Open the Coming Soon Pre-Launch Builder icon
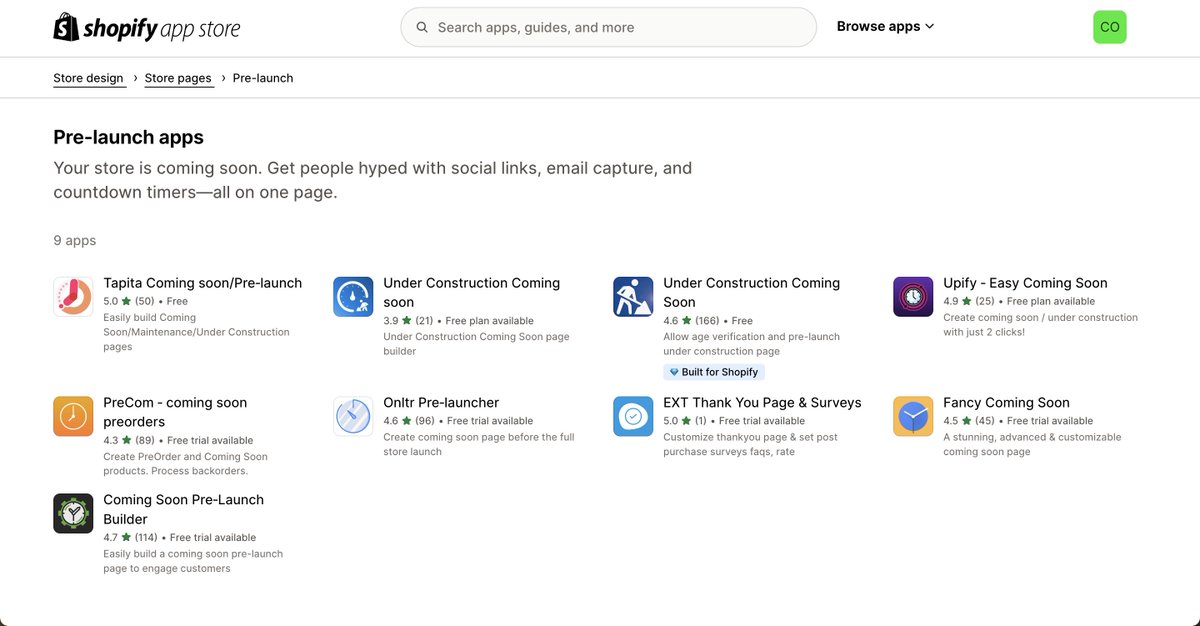Image resolution: width=1200 pixels, height=626 pixels. pos(73,513)
